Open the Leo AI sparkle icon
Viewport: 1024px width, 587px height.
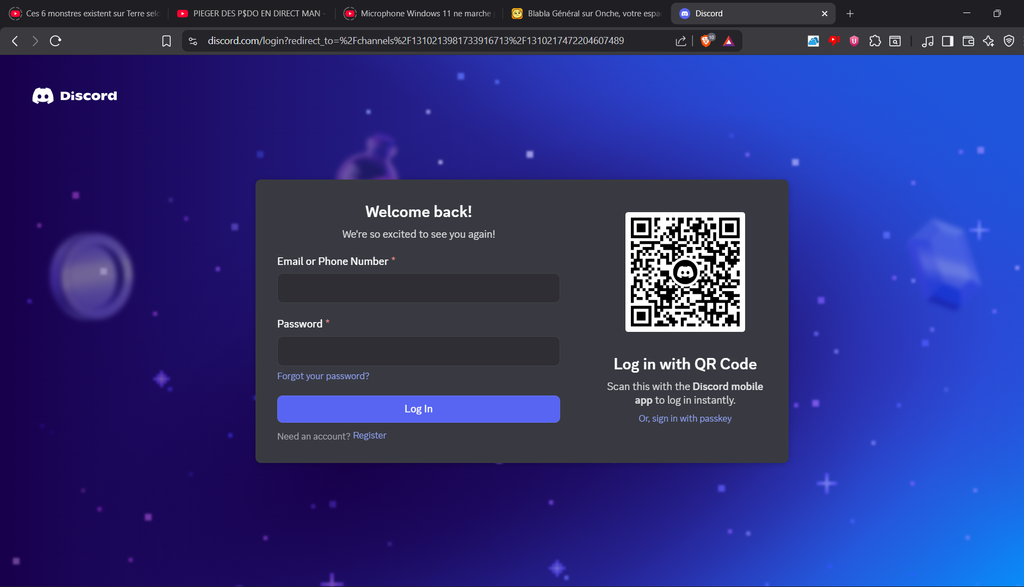[x=988, y=41]
